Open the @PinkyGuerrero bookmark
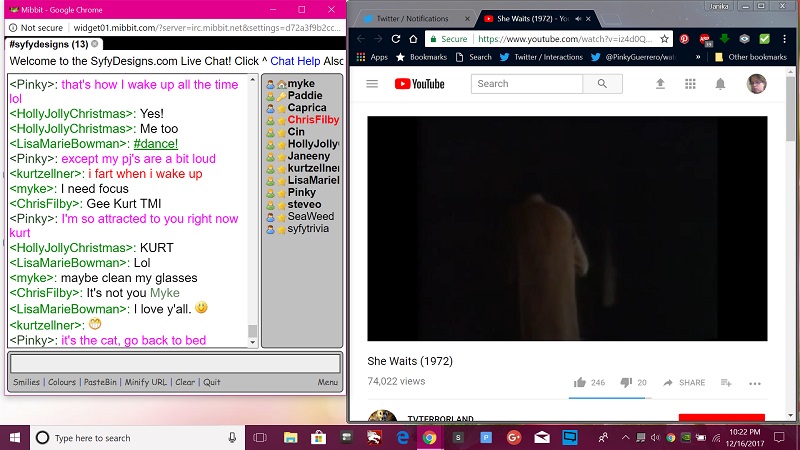This screenshot has height=450, width=800. 633,57
